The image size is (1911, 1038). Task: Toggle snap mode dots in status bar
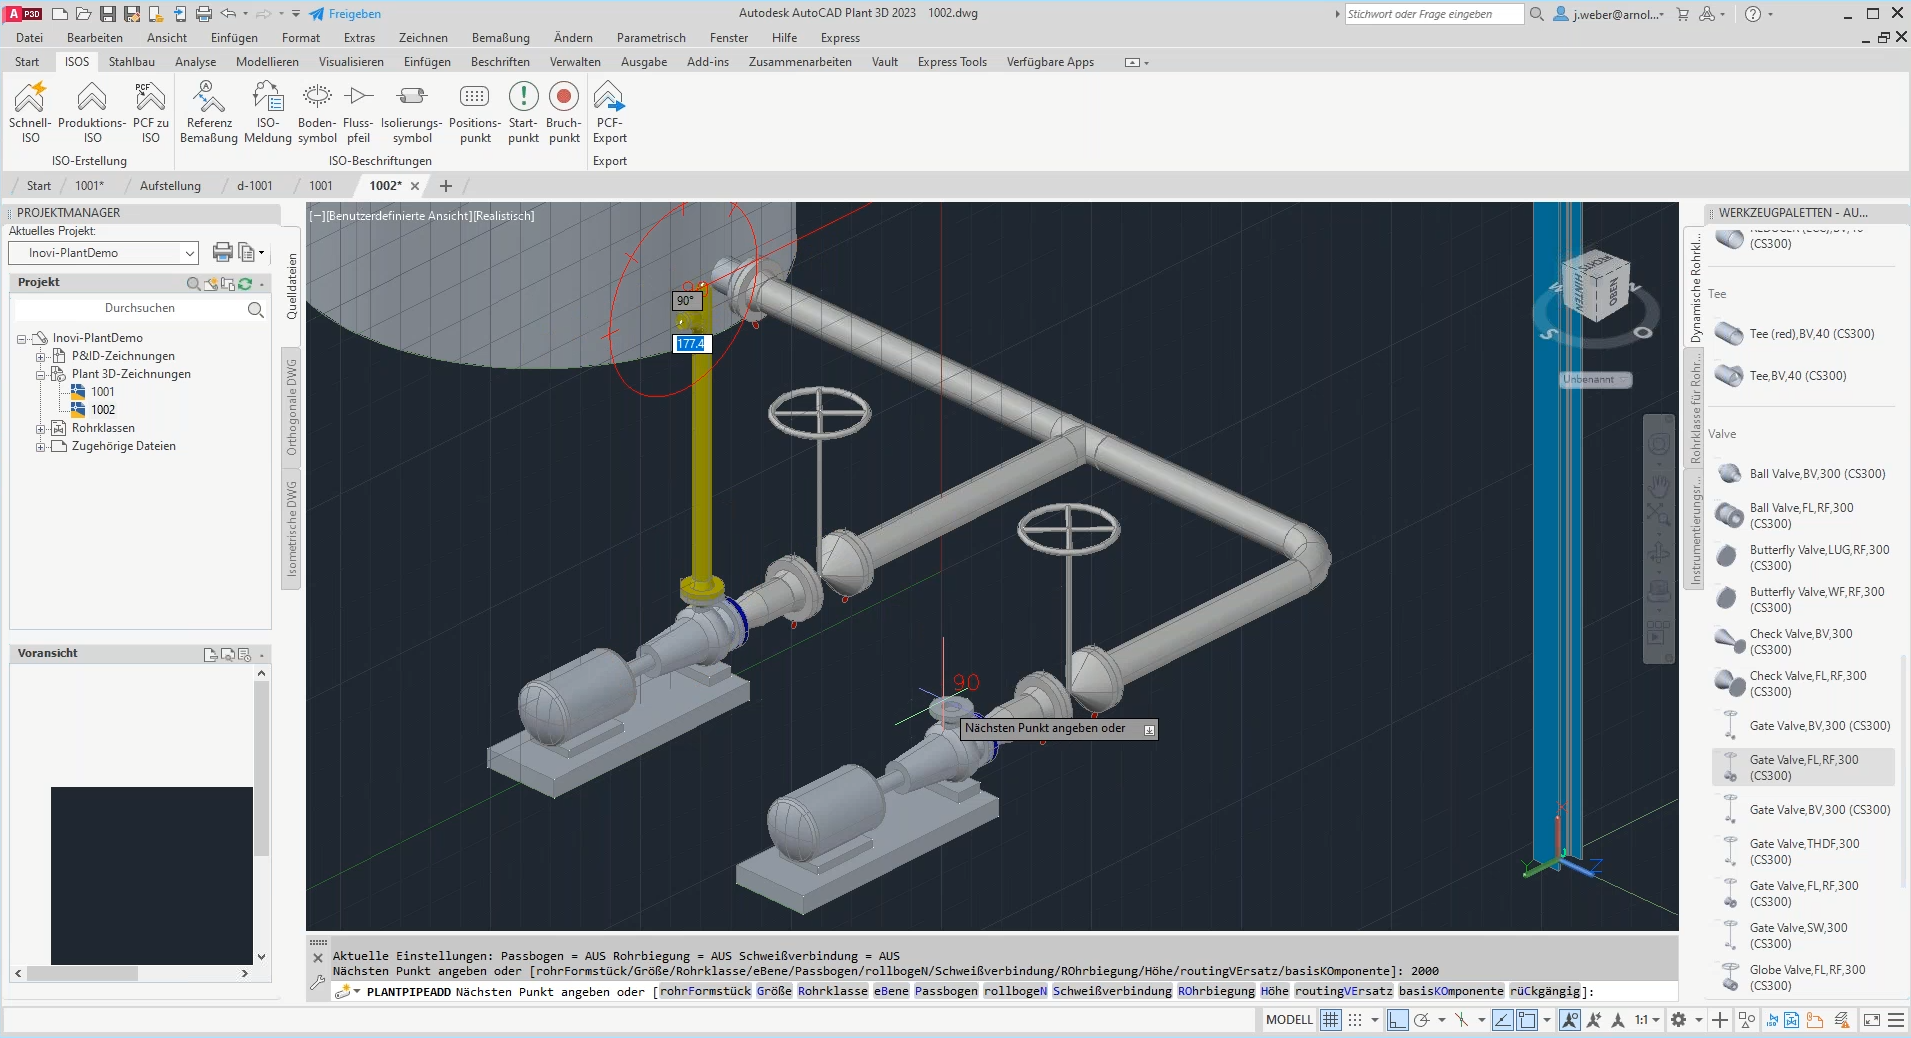point(1355,1020)
